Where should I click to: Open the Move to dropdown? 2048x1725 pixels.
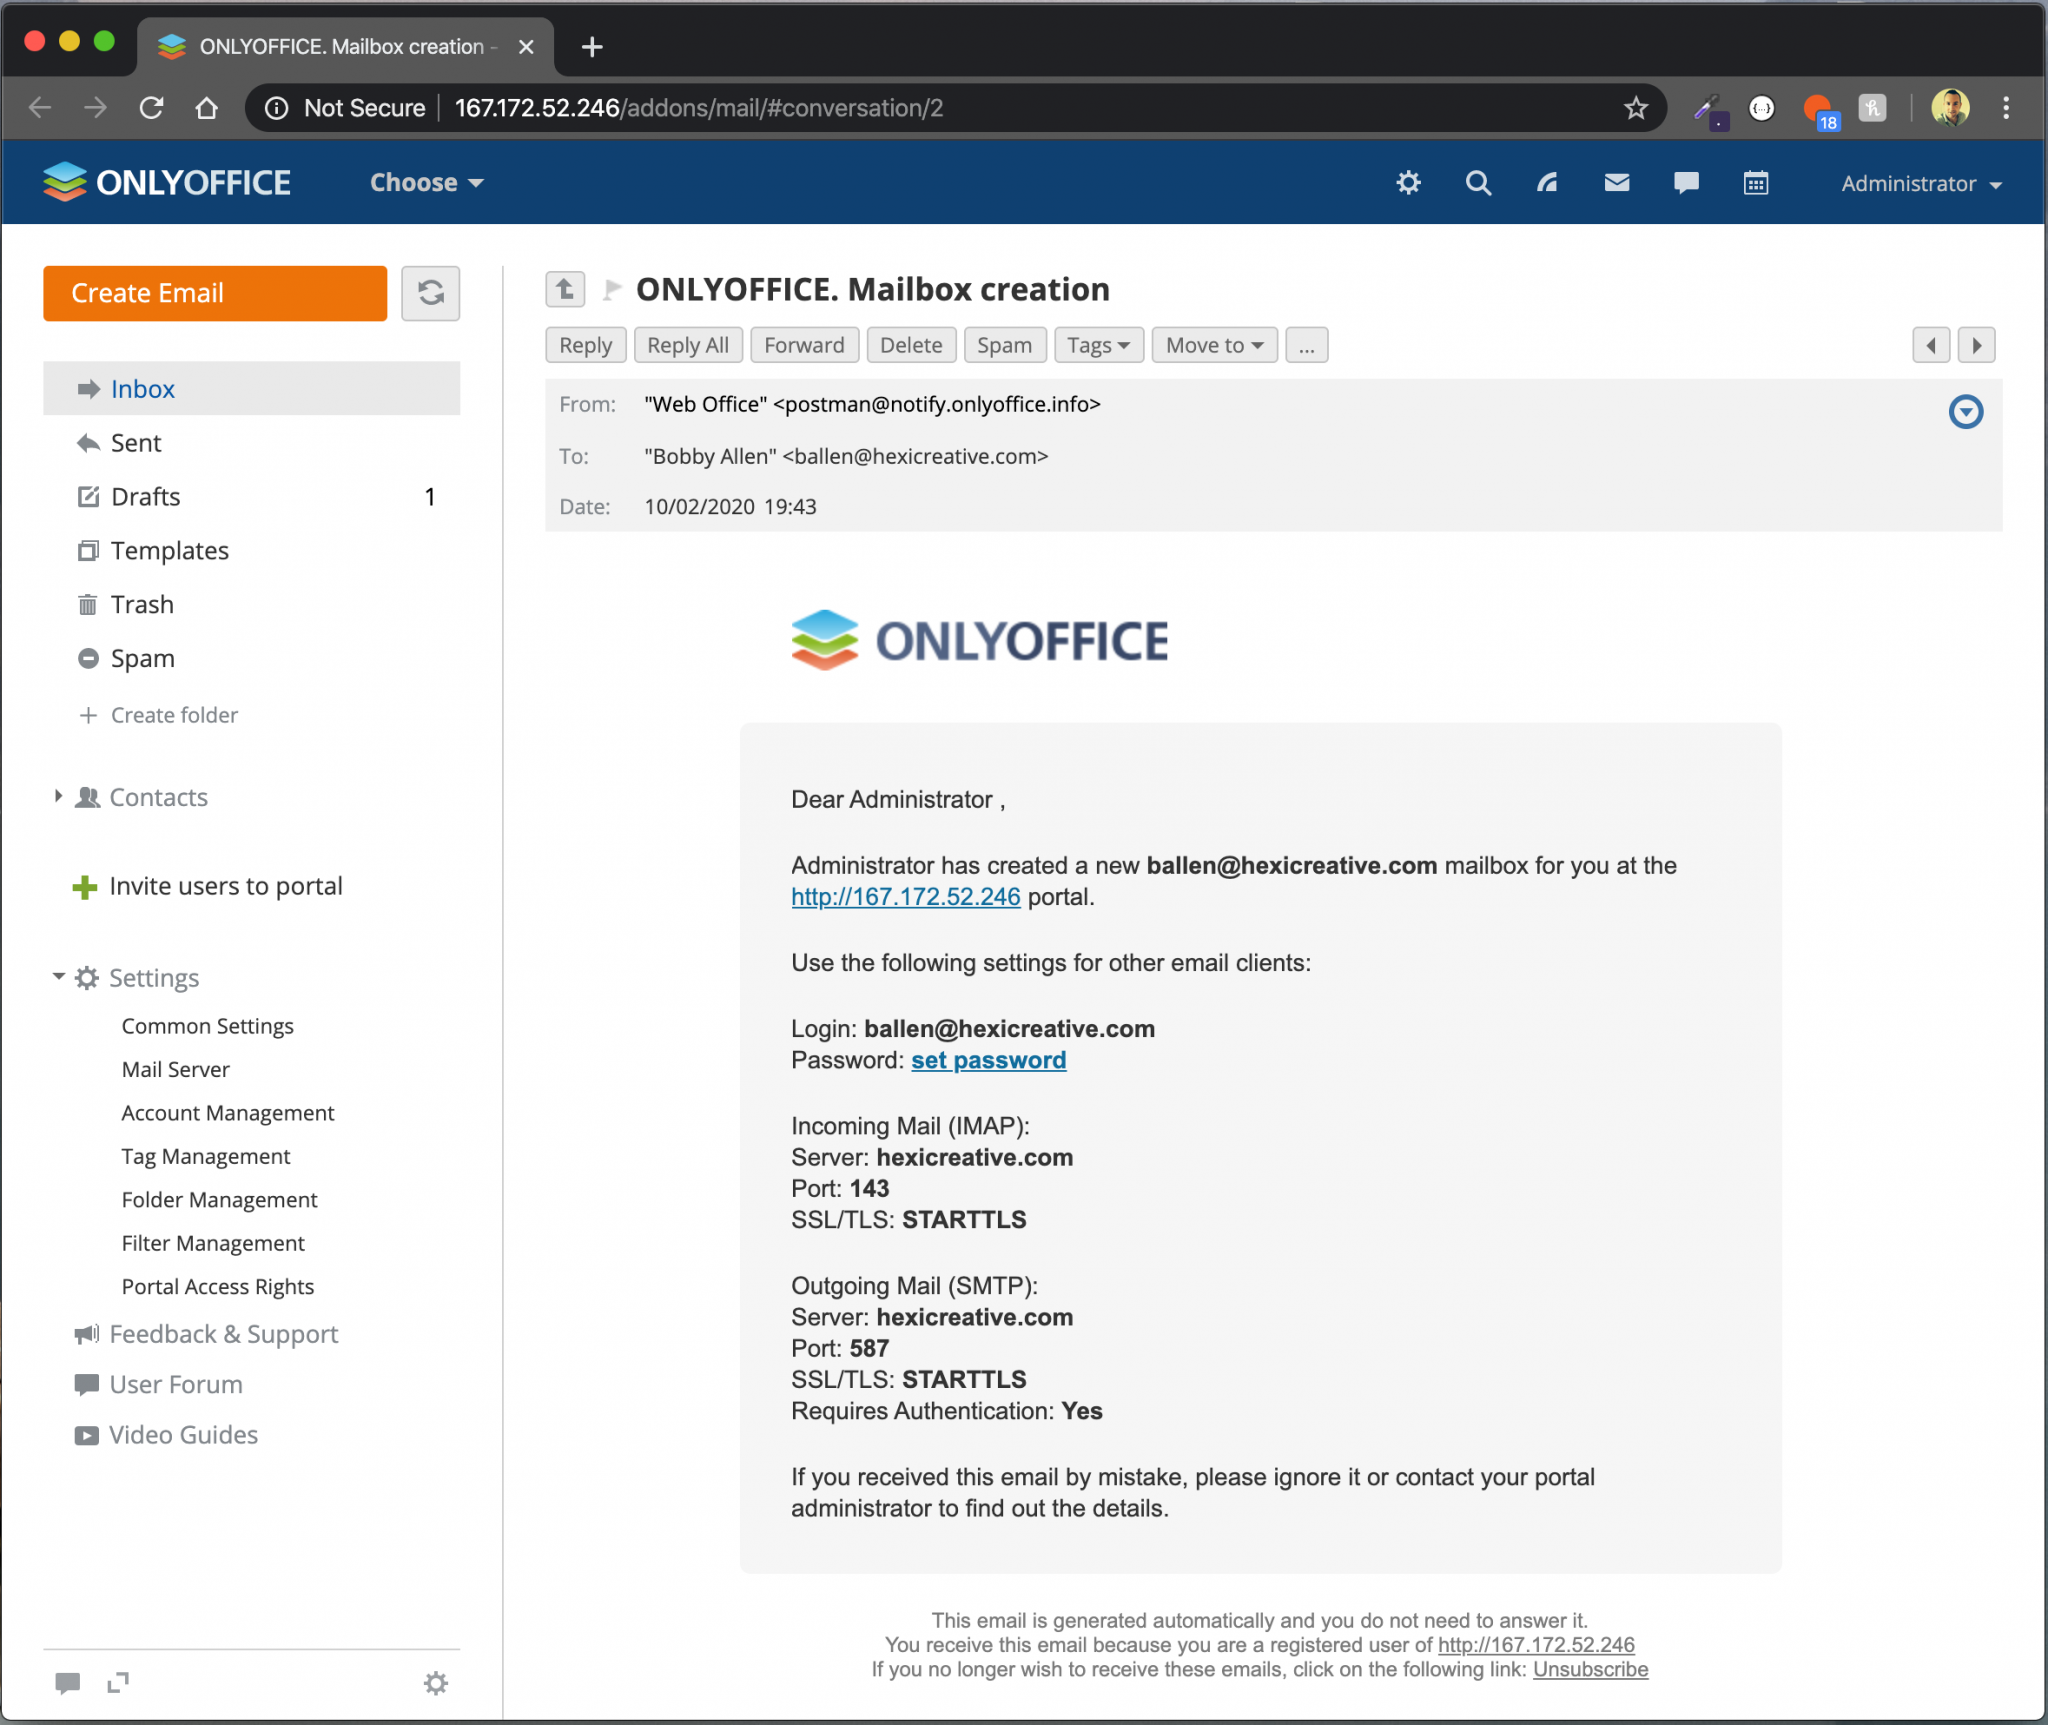pos(1215,346)
